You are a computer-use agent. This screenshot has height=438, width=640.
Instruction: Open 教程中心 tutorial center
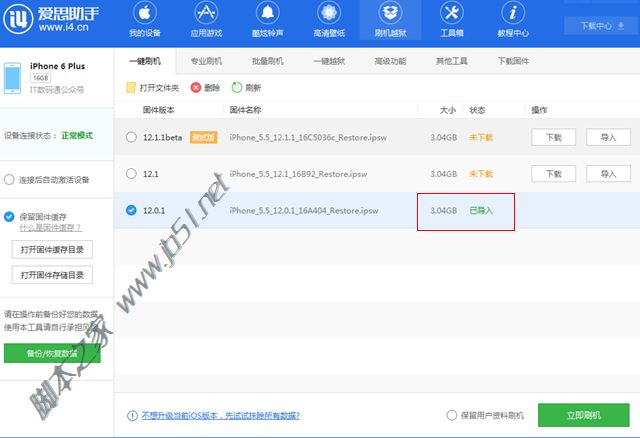(513, 20)
